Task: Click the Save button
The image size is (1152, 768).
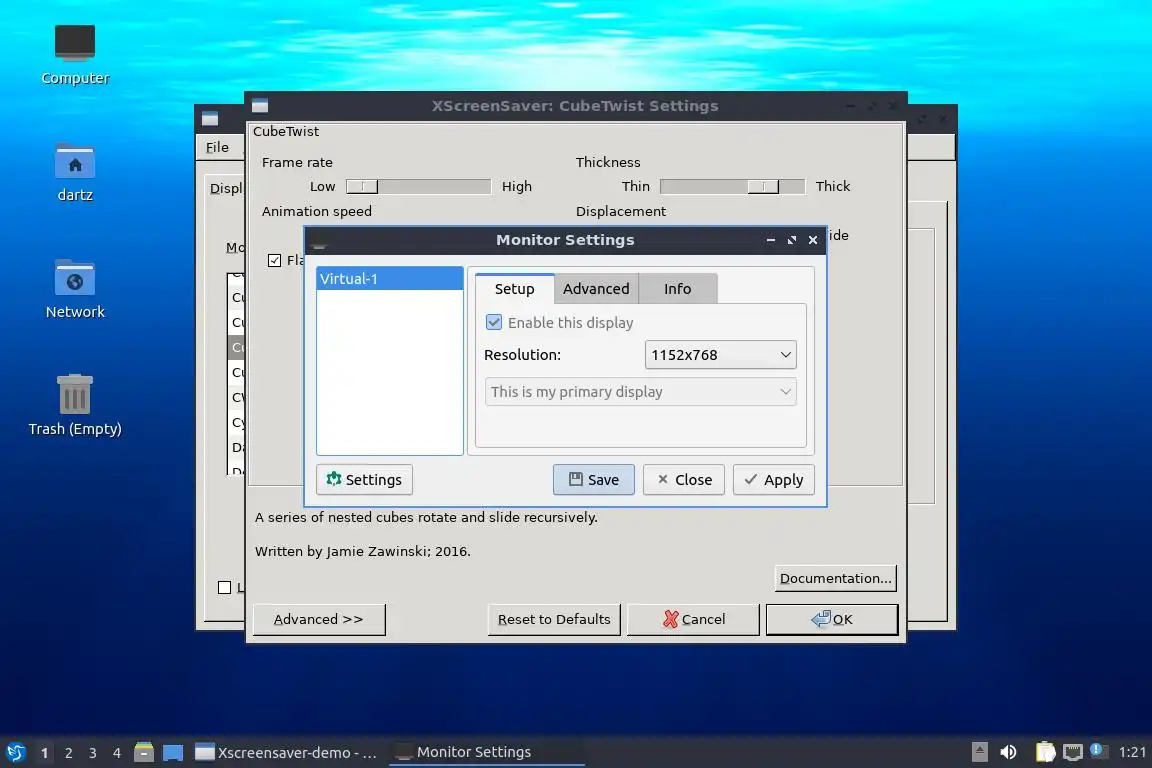Action: click(x=594, y=480)
